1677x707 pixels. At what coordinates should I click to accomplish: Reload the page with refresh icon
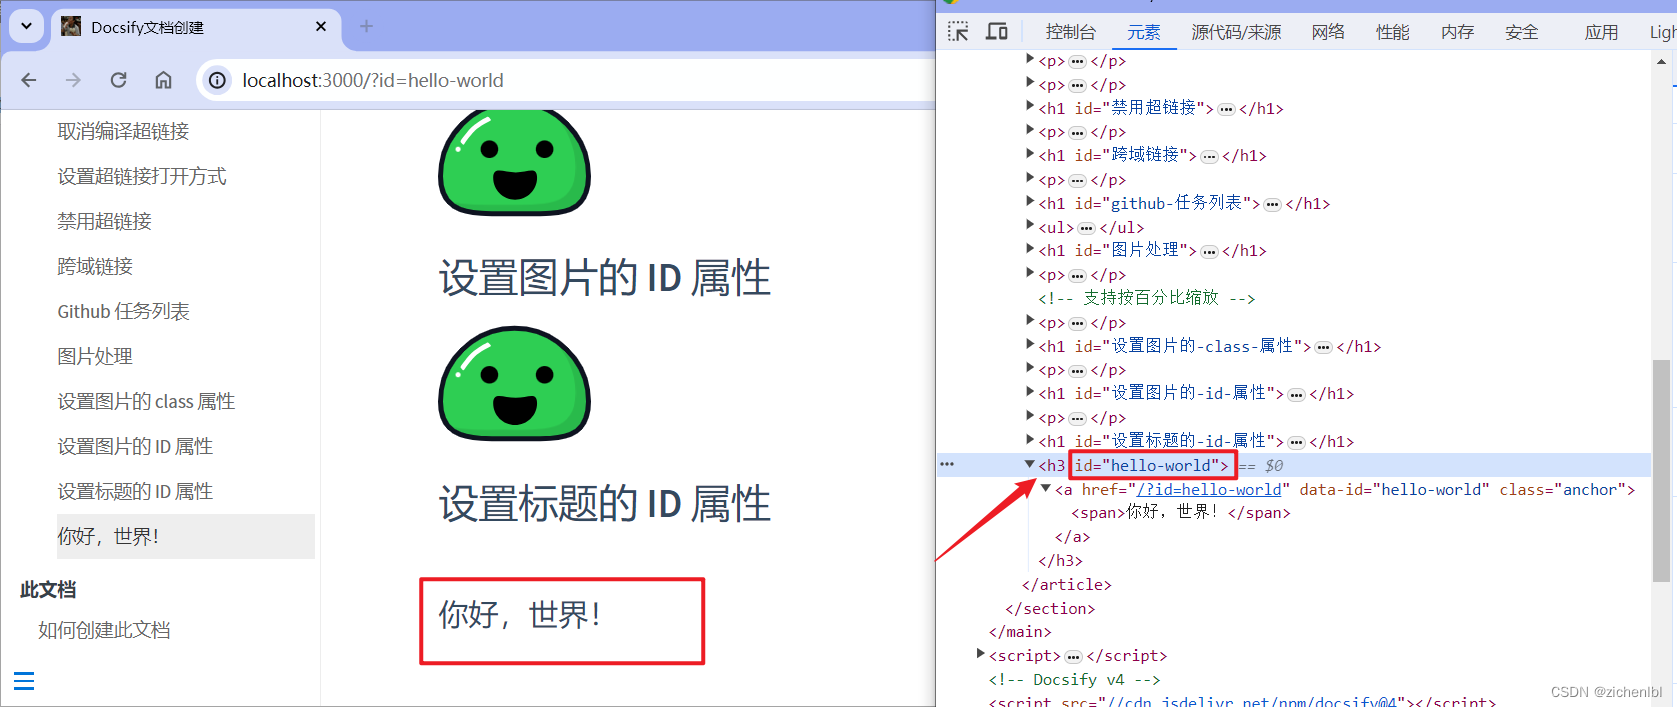pos(118,80)
